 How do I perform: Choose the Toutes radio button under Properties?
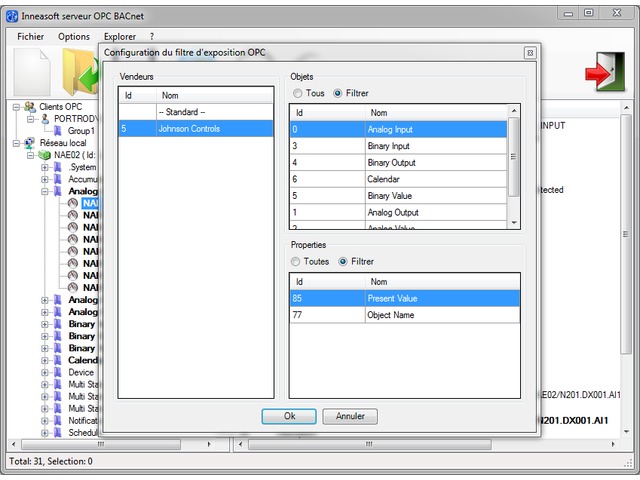[x=296, y=261]
